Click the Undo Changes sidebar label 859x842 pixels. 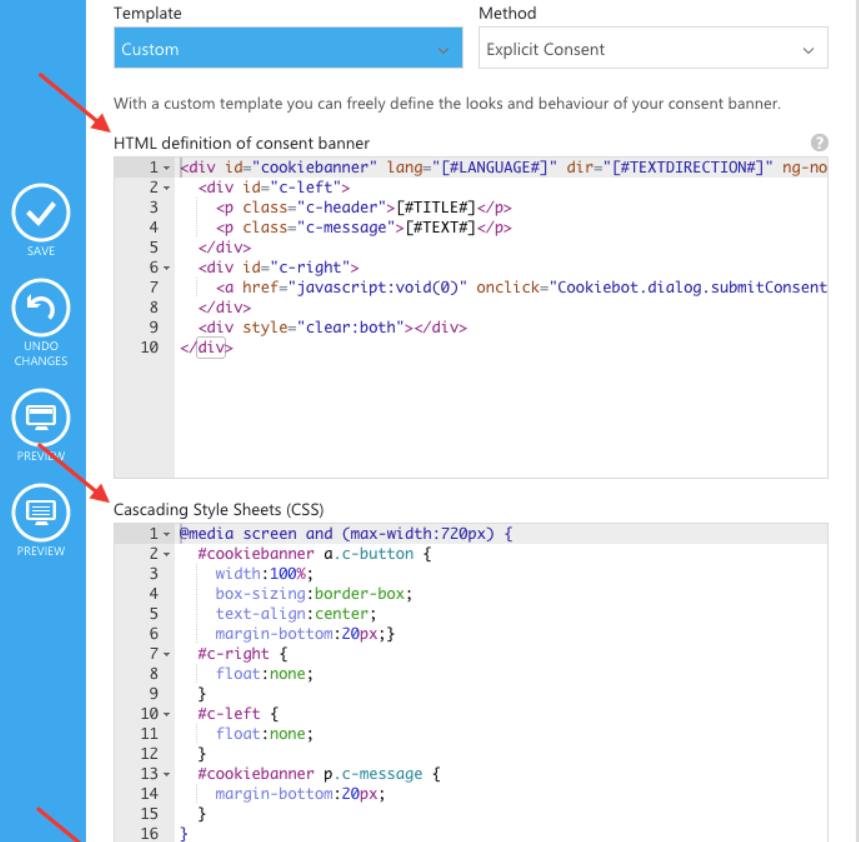pos(40,353)
